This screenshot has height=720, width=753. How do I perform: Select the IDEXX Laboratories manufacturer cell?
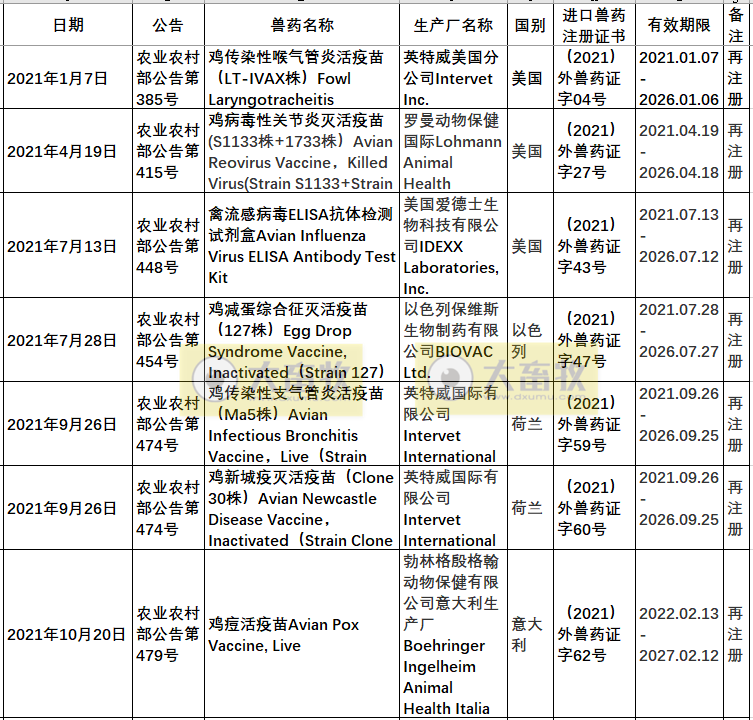coord(453,246)
